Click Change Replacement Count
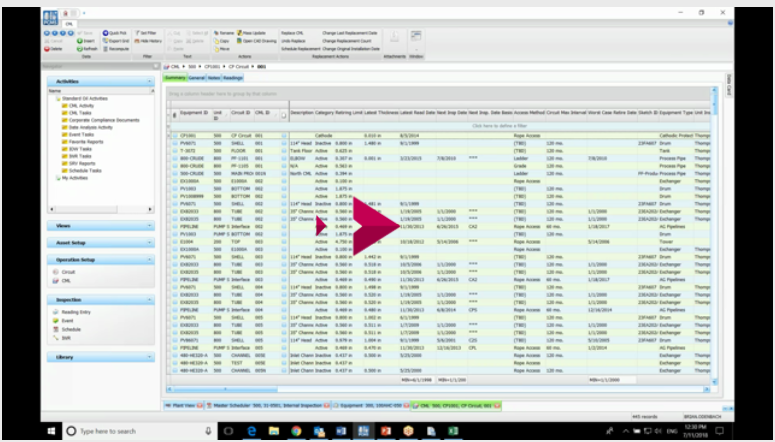 click(x=347, y=41)
